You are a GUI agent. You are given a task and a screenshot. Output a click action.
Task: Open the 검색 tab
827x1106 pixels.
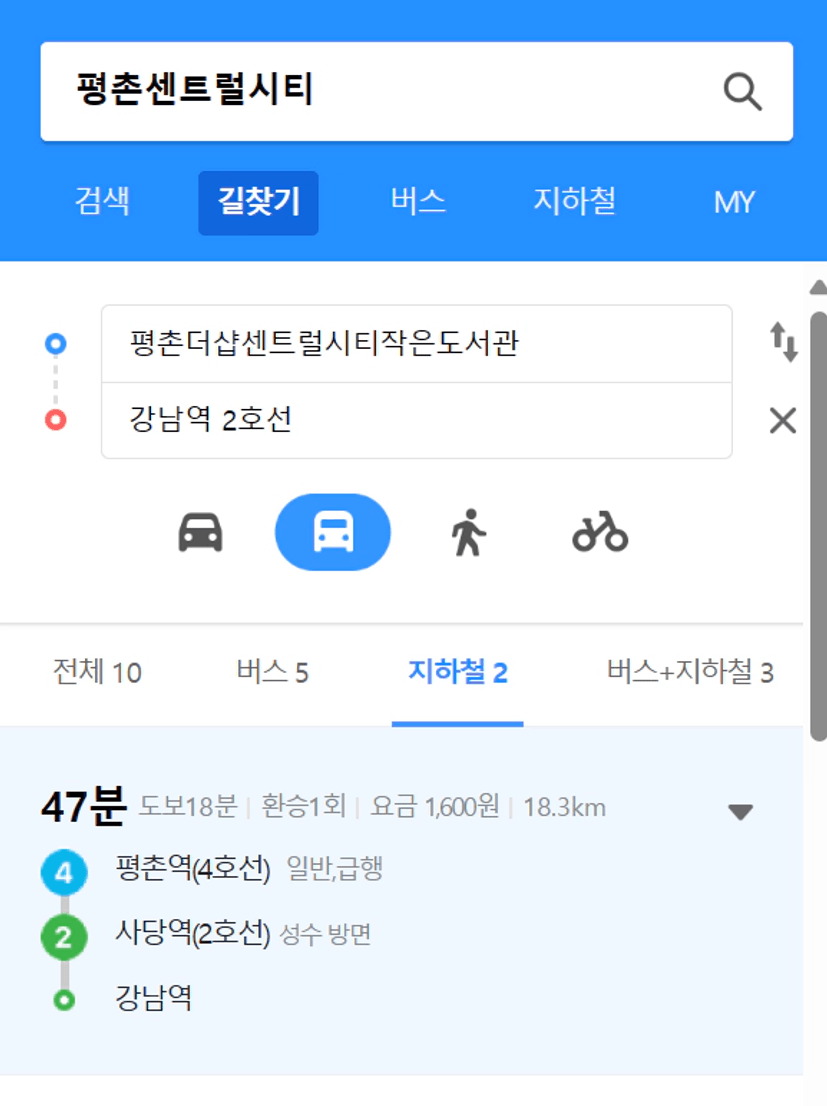[103, 201]
